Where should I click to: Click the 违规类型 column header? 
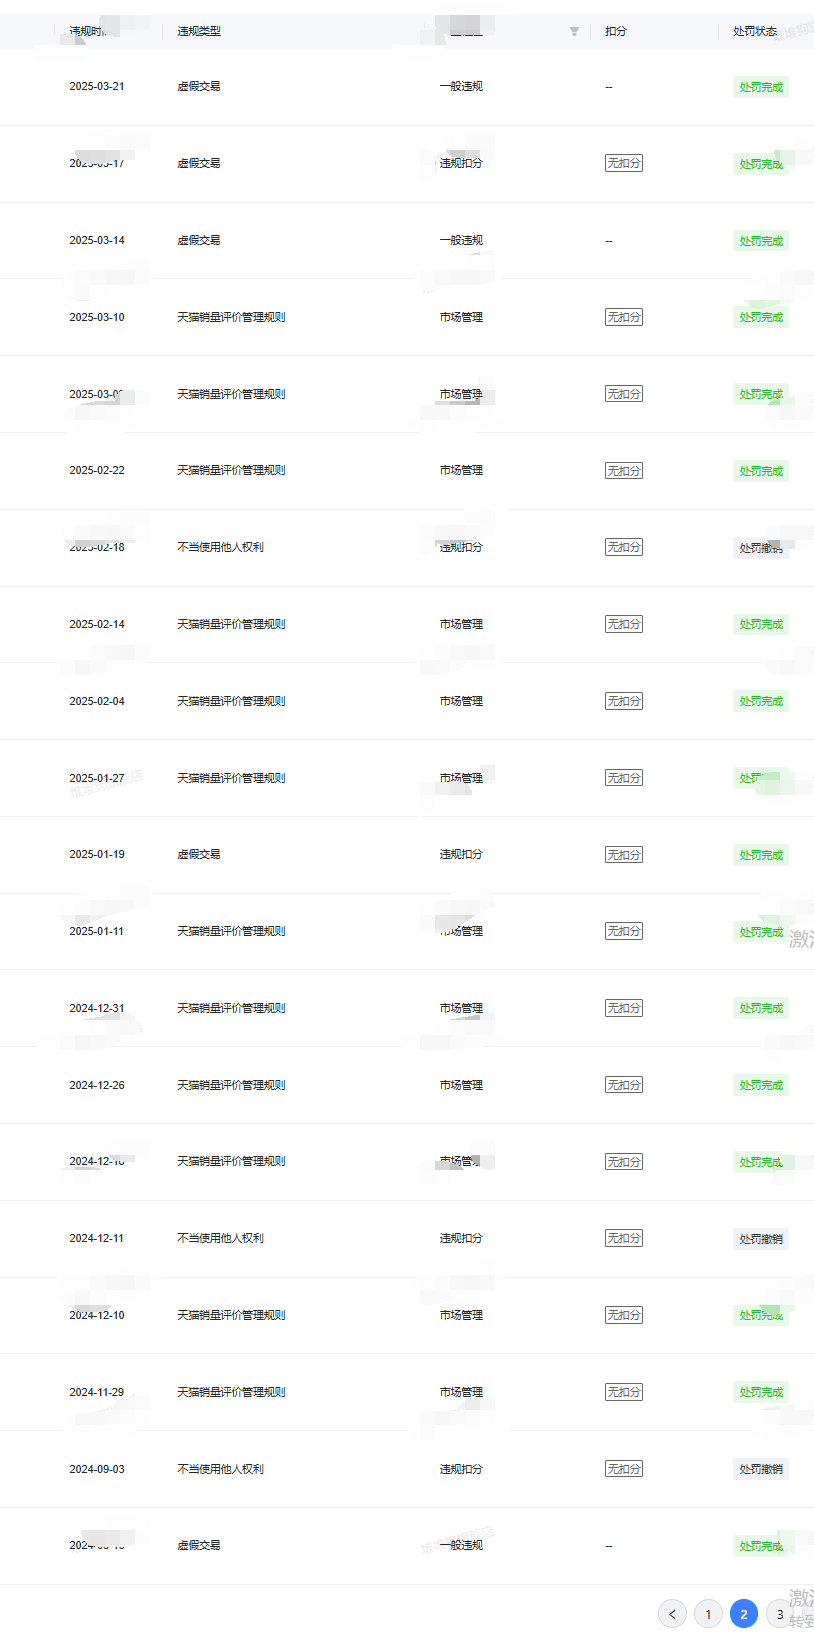(x=199, y=31)
